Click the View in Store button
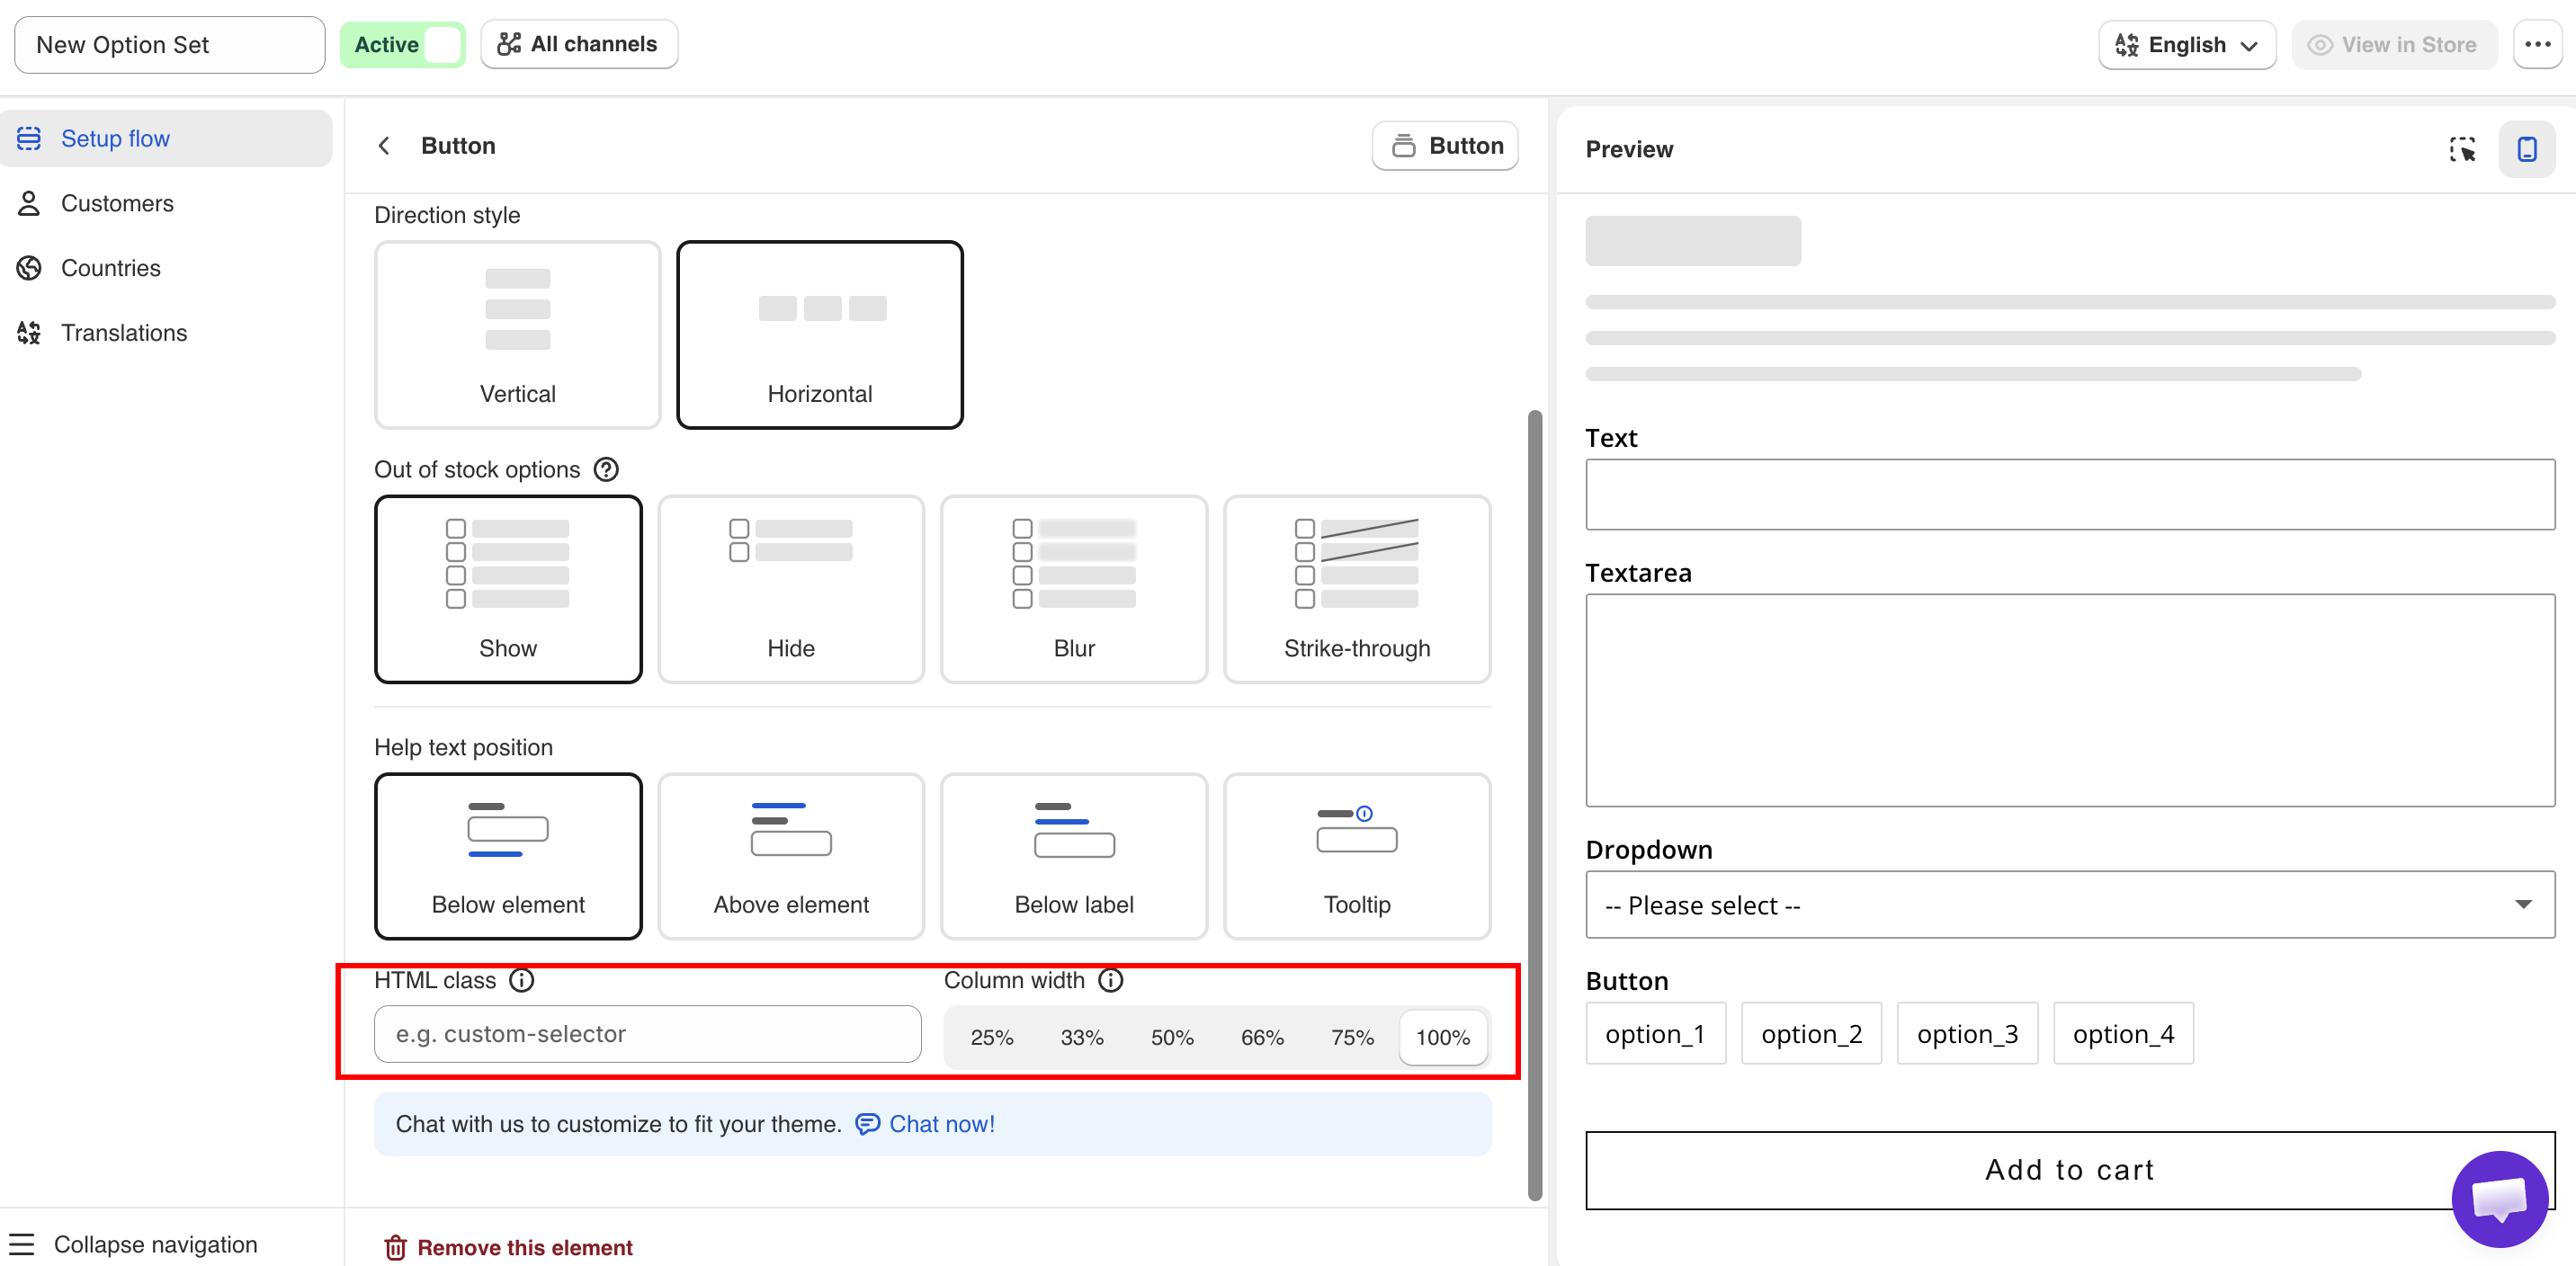This screenshot has width=2576, height=1266. click(2394, 45)
